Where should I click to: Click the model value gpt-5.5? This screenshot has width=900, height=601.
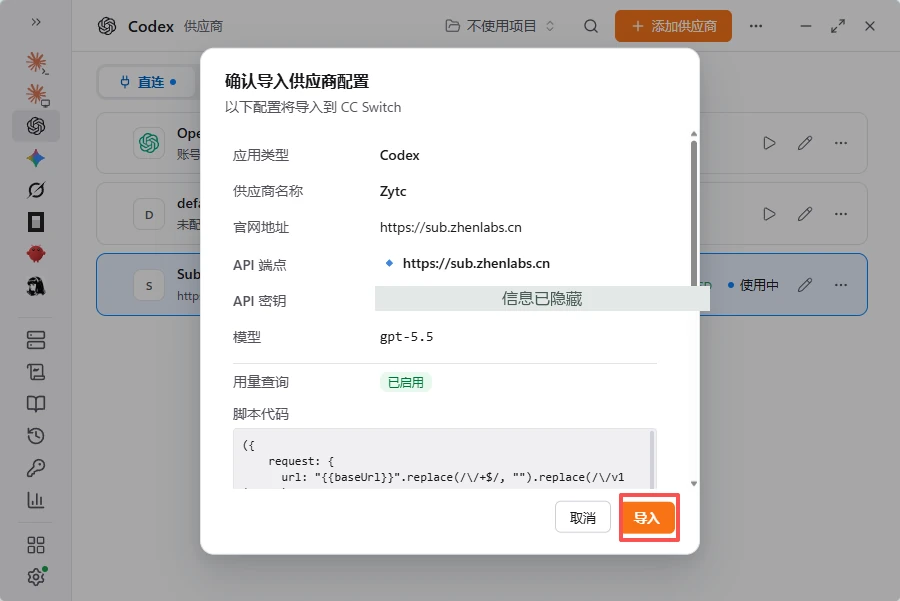coord(406,337)
